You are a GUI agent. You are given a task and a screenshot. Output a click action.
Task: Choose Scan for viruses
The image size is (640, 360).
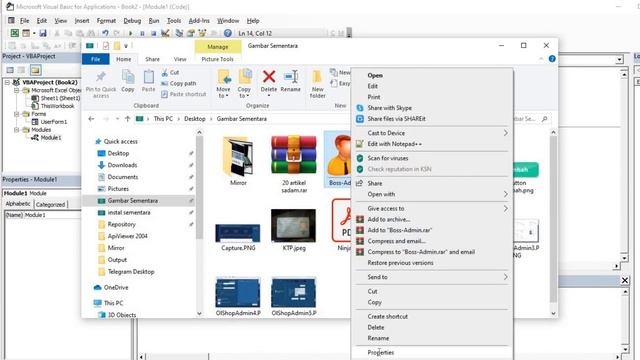pyautogui.click(x=432, y=158)
